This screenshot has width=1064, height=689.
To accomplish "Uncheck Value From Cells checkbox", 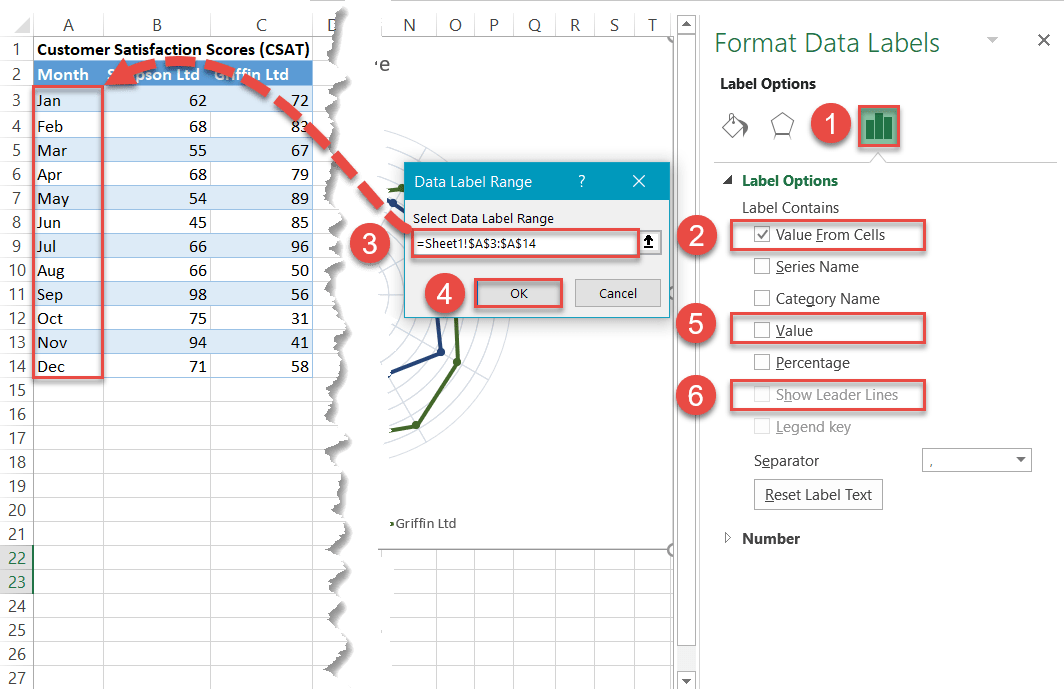I will click(762, 235).
